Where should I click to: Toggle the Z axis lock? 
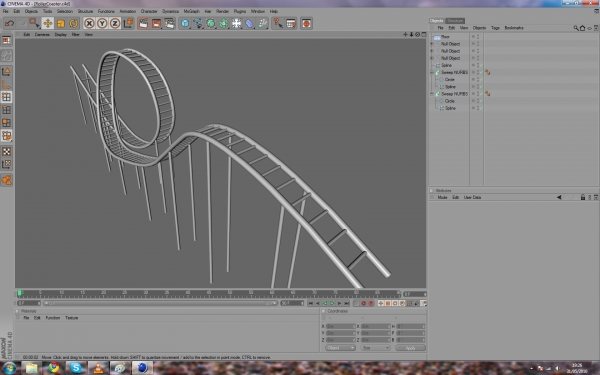click(115, 23)
